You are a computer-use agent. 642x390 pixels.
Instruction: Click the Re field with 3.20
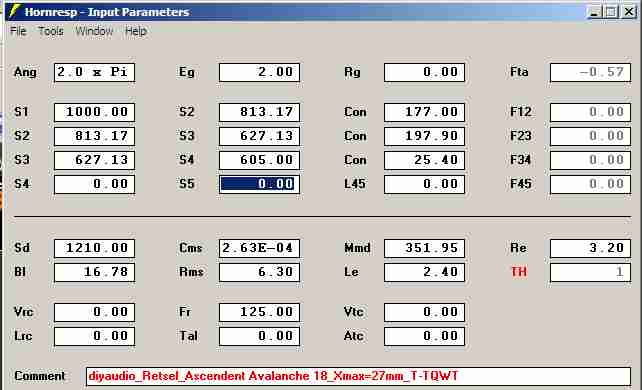[590, 248]
